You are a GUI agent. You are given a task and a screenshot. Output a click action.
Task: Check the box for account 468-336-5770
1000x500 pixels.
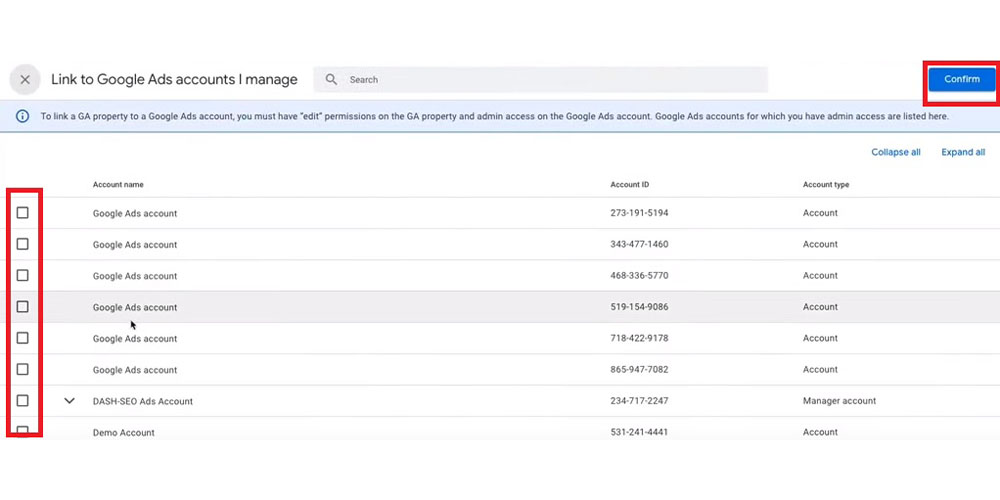point(22,276)
